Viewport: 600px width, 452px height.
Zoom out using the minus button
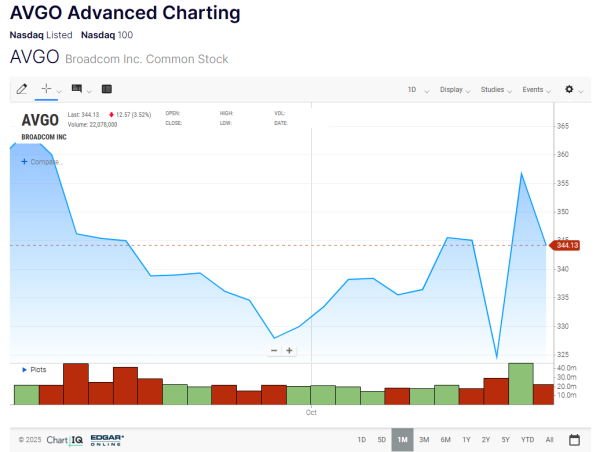(x=274, y=350)
